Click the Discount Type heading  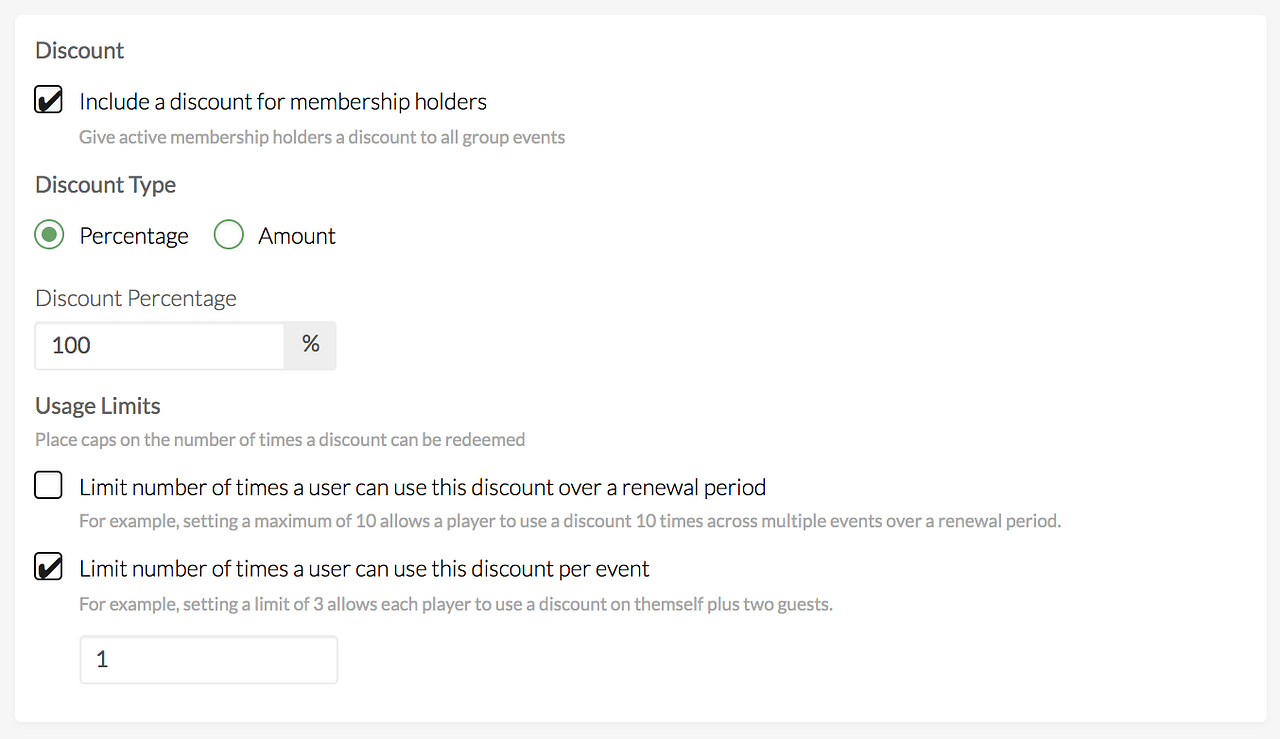pyautogui.click(x=105, y=185)
